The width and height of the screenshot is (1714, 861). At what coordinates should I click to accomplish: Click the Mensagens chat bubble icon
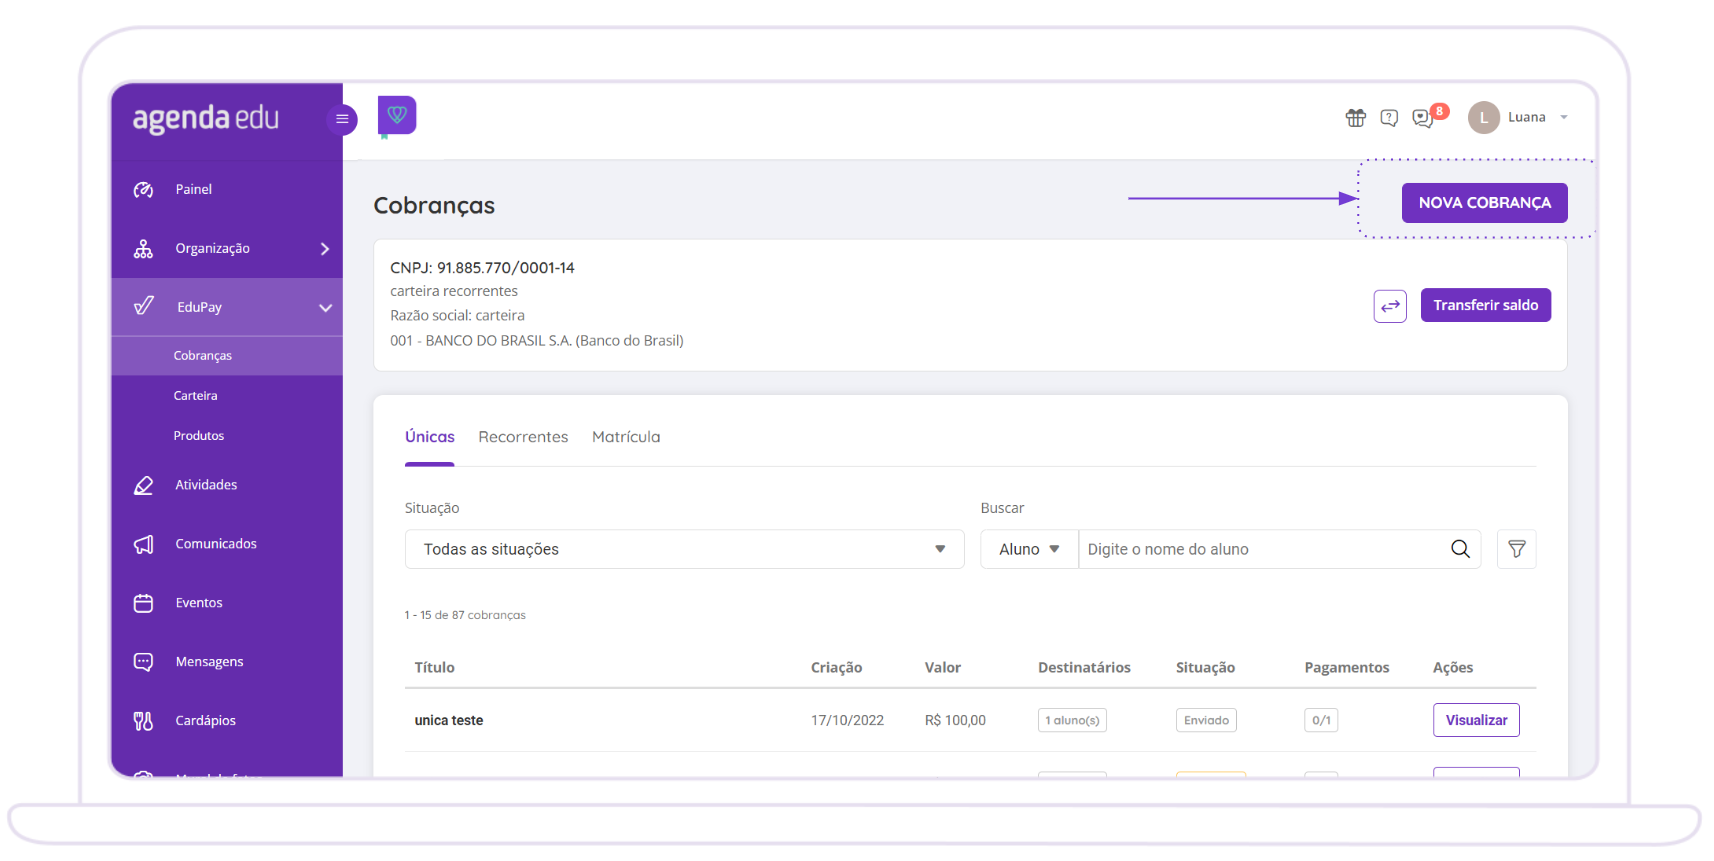144,662
